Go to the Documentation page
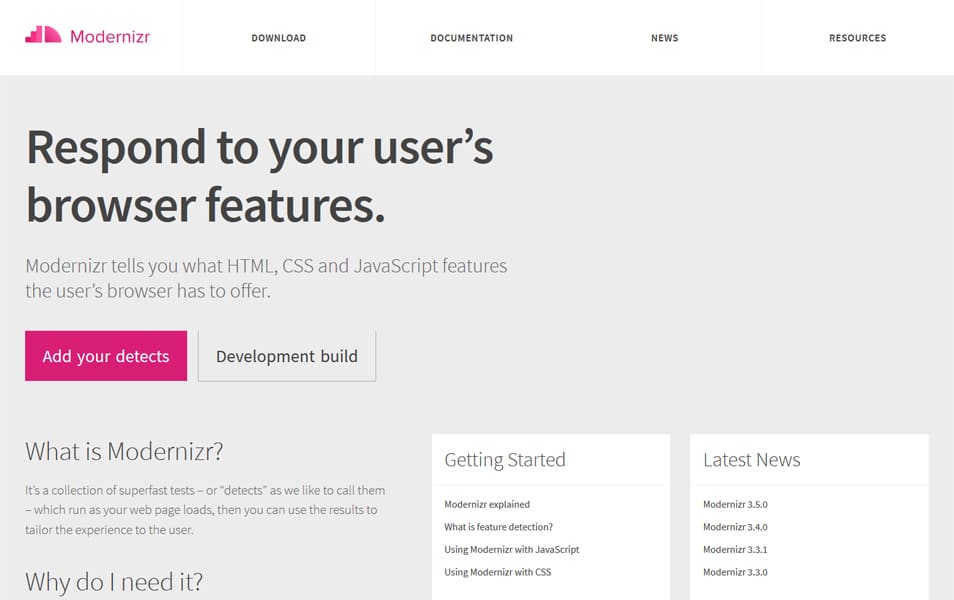 click(471, 38)
